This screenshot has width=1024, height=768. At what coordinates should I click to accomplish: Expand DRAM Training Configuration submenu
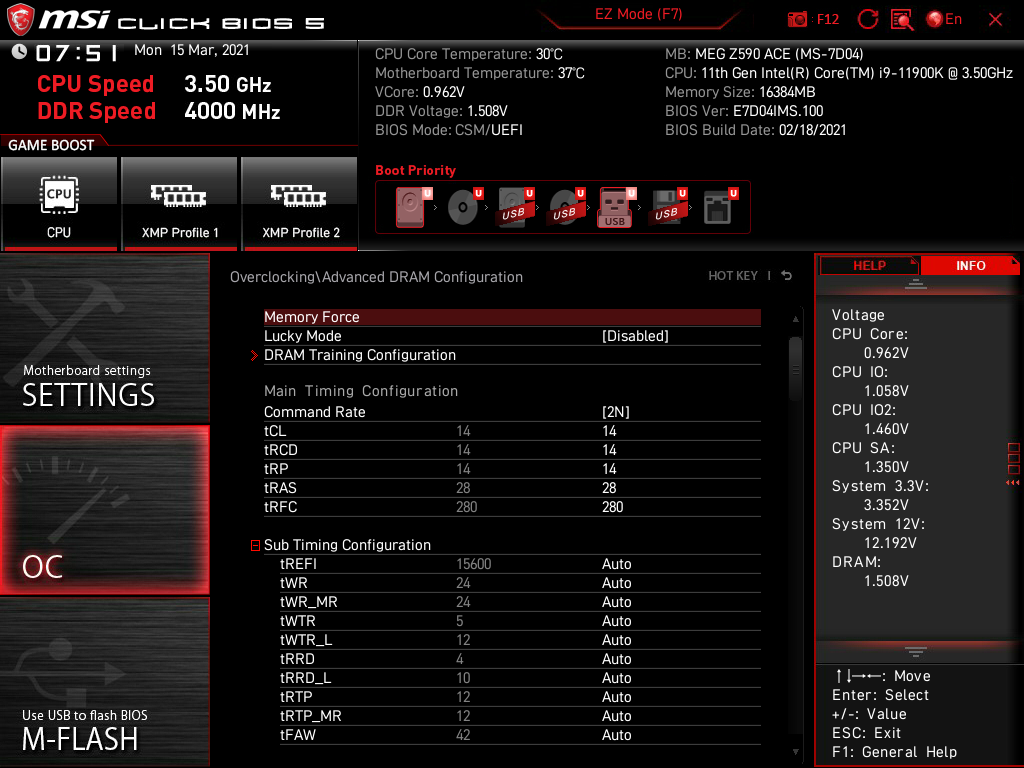tap(359, 355)
